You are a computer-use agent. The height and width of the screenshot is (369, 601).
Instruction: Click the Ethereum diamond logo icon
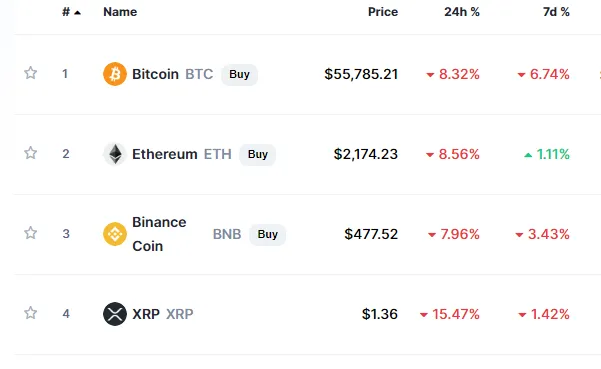coord(115,154)
